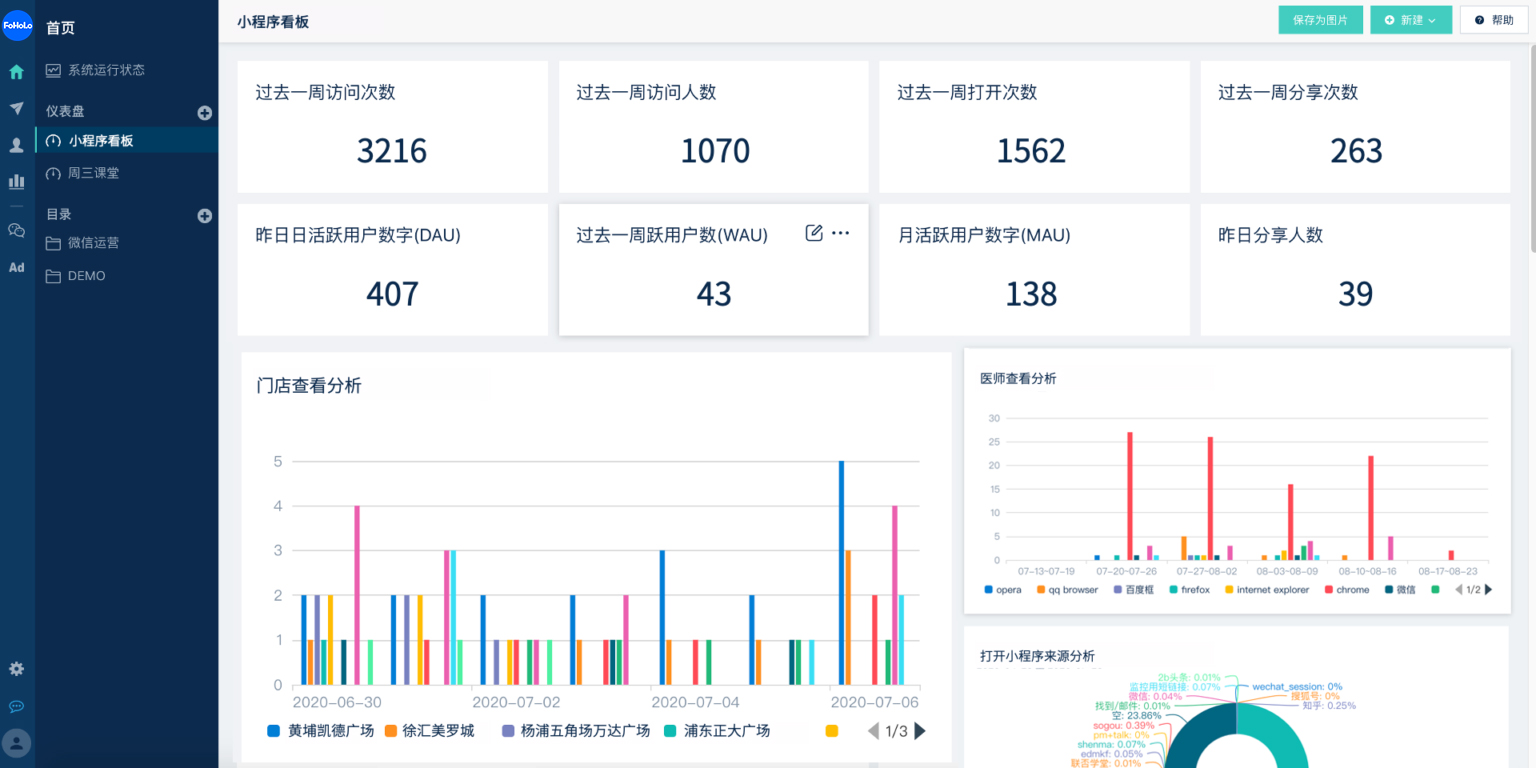Go to previous legend page in 医师查看分析
Screen dimensions: 1536x768
click(1458, 590)
